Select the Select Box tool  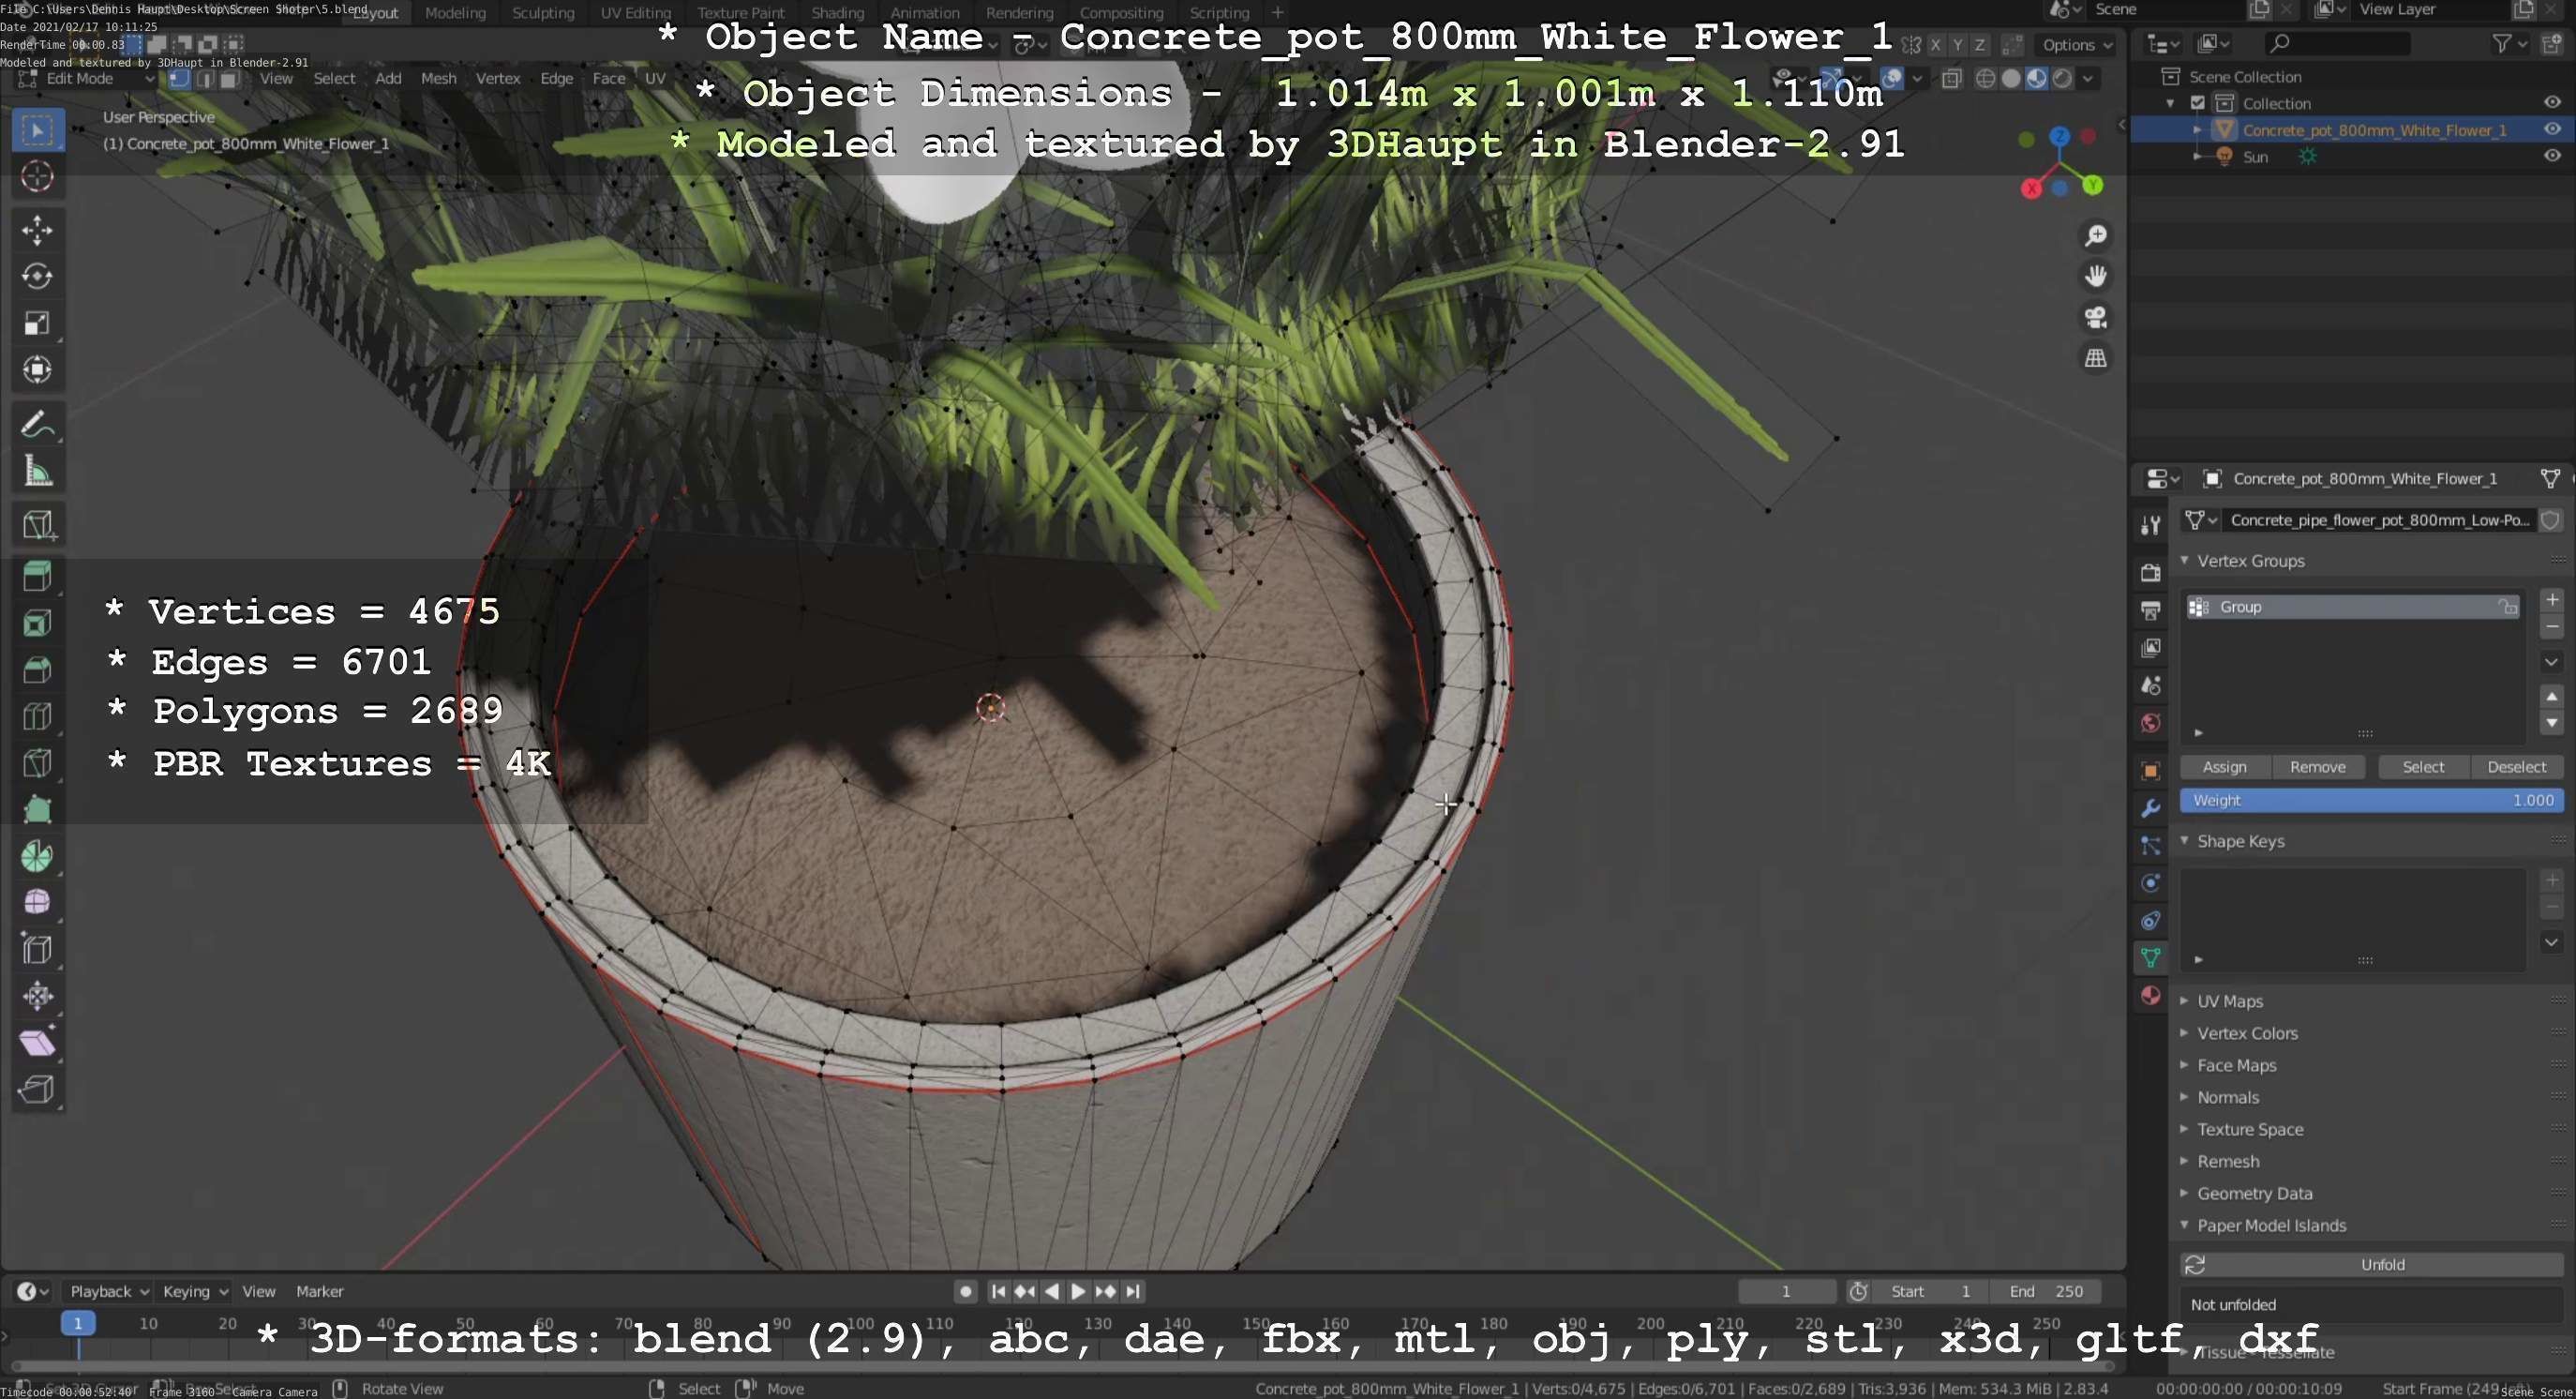37,130
